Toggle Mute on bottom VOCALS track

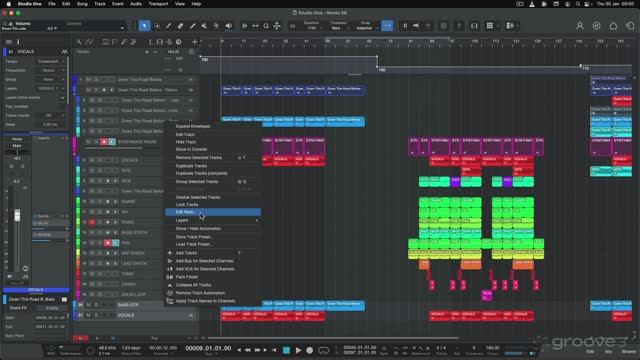point(89,315)
